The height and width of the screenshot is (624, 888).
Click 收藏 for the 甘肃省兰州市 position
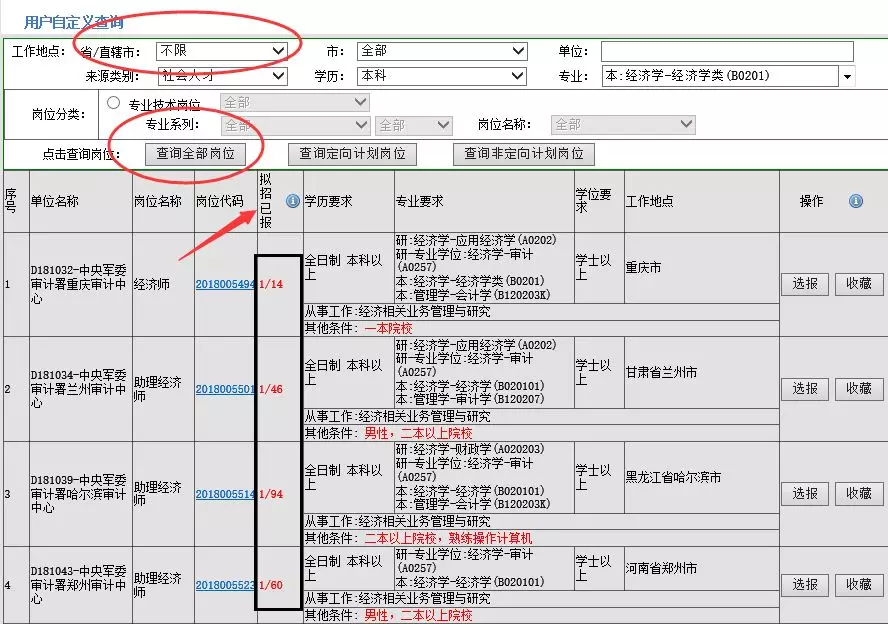859,389
